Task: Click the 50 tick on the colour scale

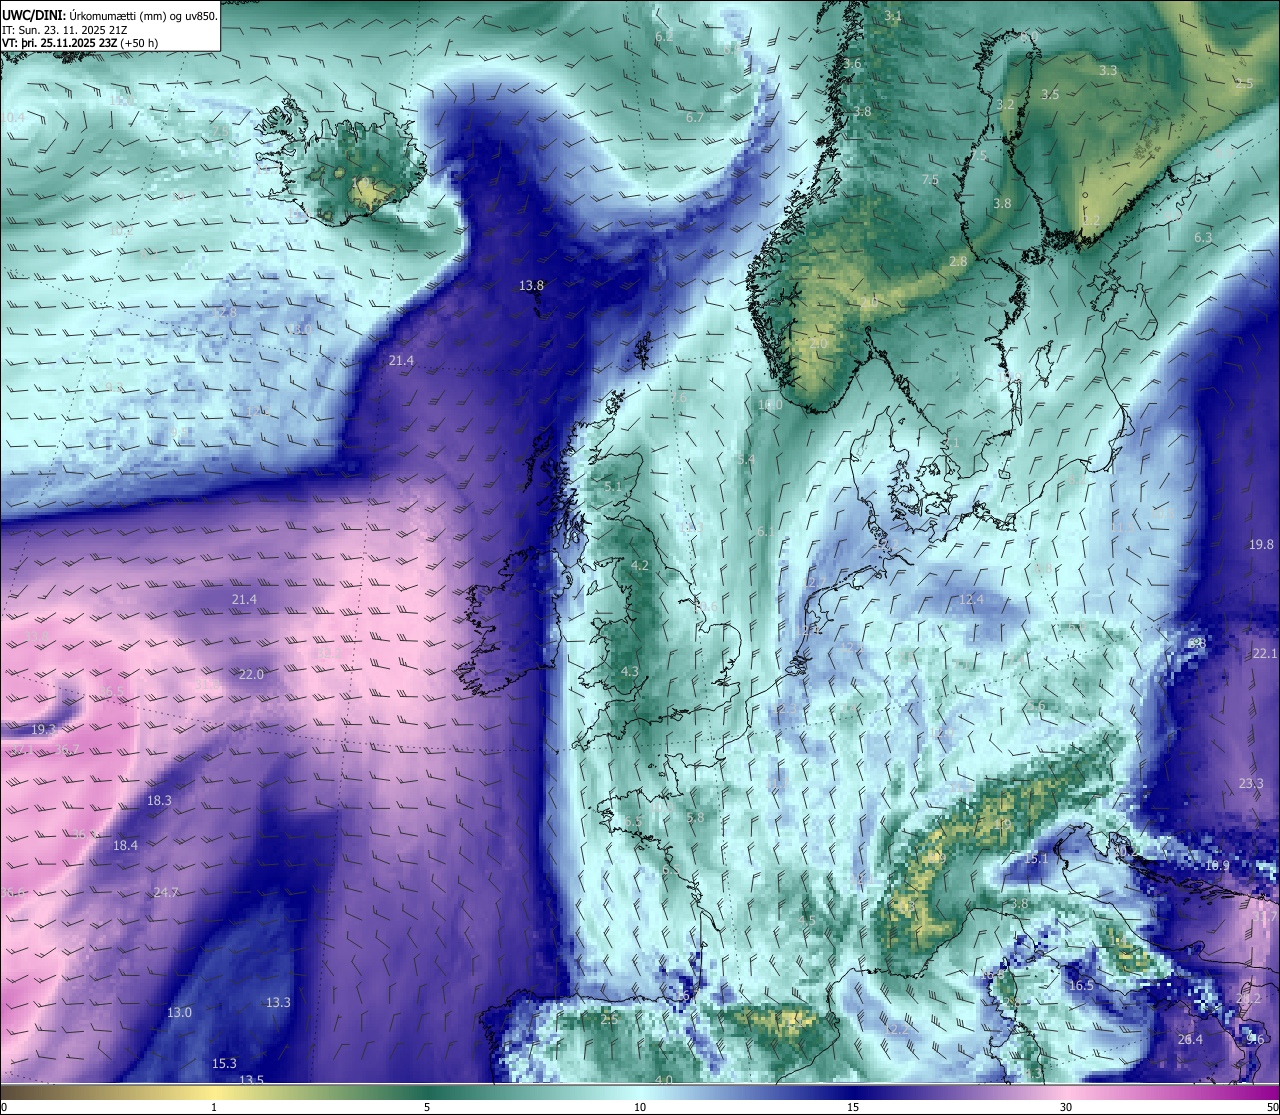Action: (x=1273, y=1106)
